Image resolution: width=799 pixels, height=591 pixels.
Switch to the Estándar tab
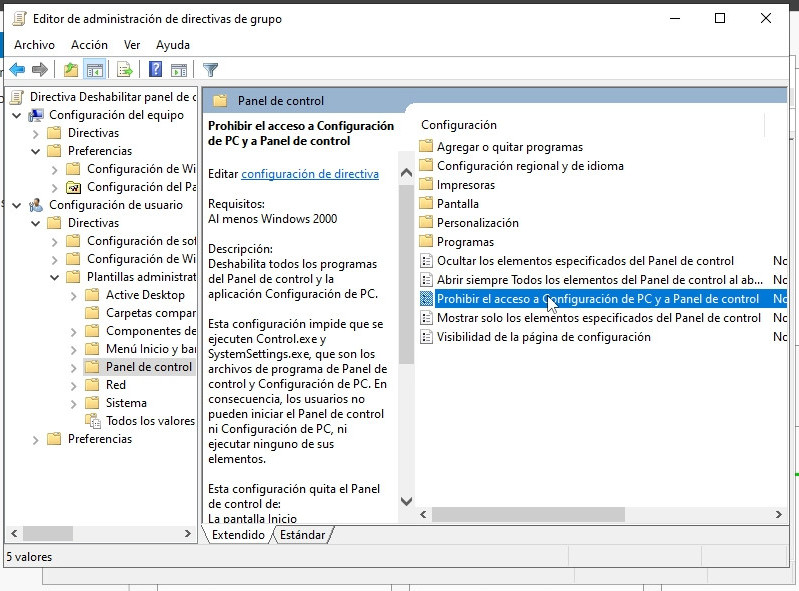click(x=302, y=535)
